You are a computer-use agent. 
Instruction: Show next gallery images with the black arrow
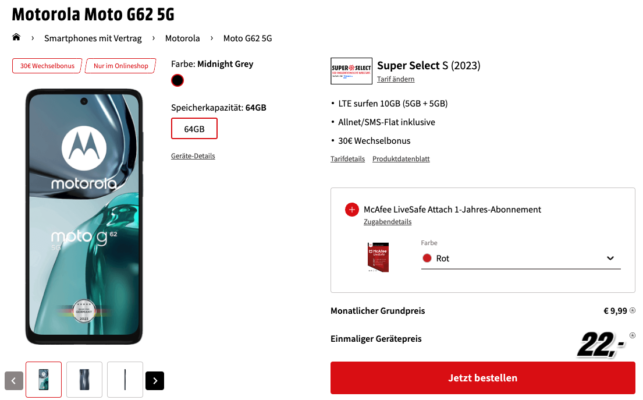pyautogui.click(x=155, y=381)
